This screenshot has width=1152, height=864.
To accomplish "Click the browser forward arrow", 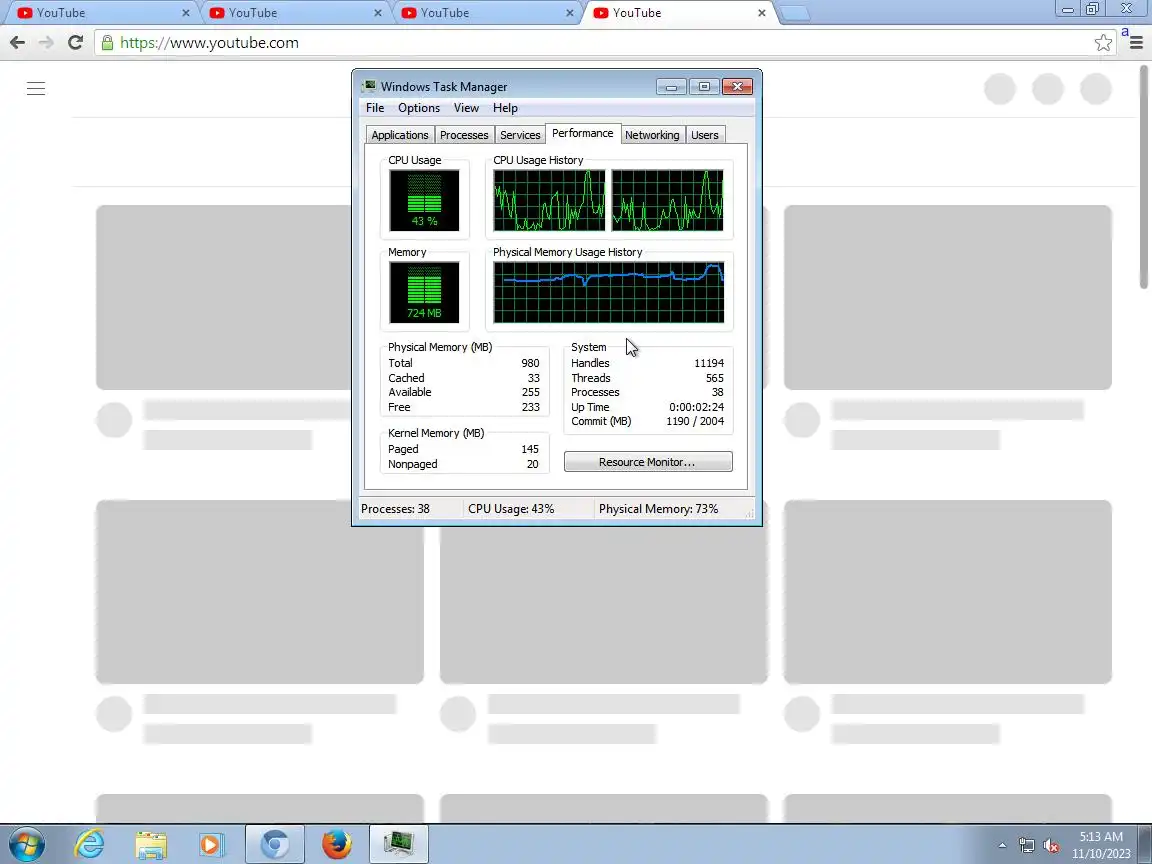I will pyautogui.click(x=46, y=43).
